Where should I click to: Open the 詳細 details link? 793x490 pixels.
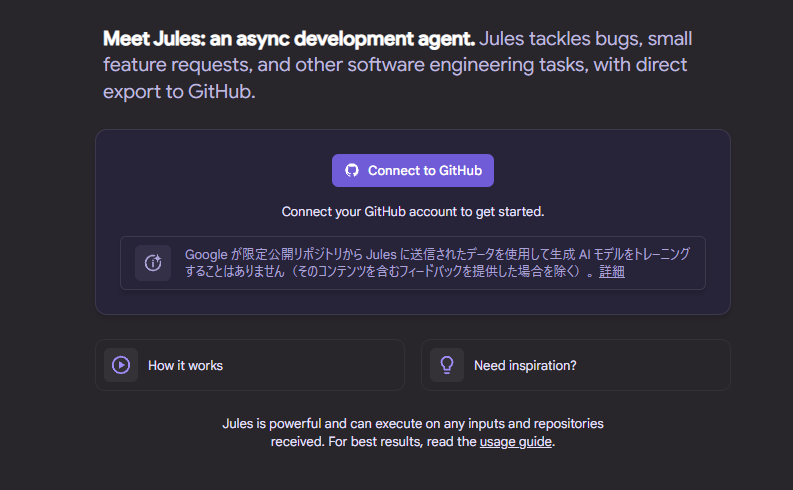click(x=611, y=272)
